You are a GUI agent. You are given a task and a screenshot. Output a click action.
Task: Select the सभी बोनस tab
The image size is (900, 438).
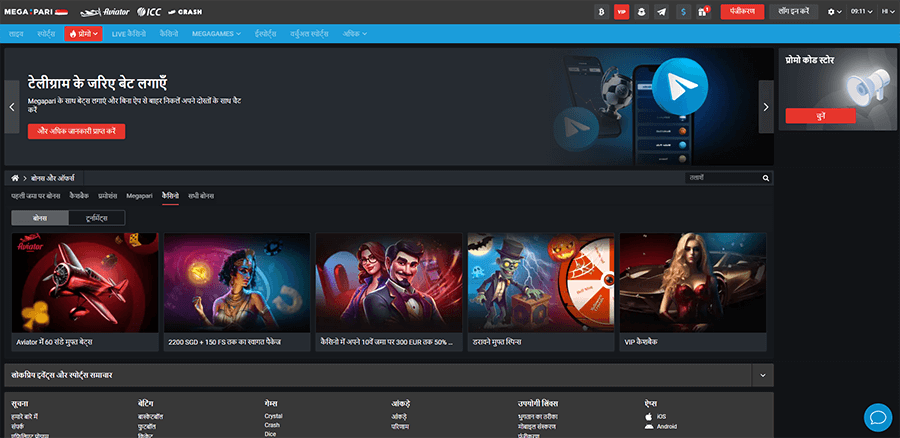[201, 196]
